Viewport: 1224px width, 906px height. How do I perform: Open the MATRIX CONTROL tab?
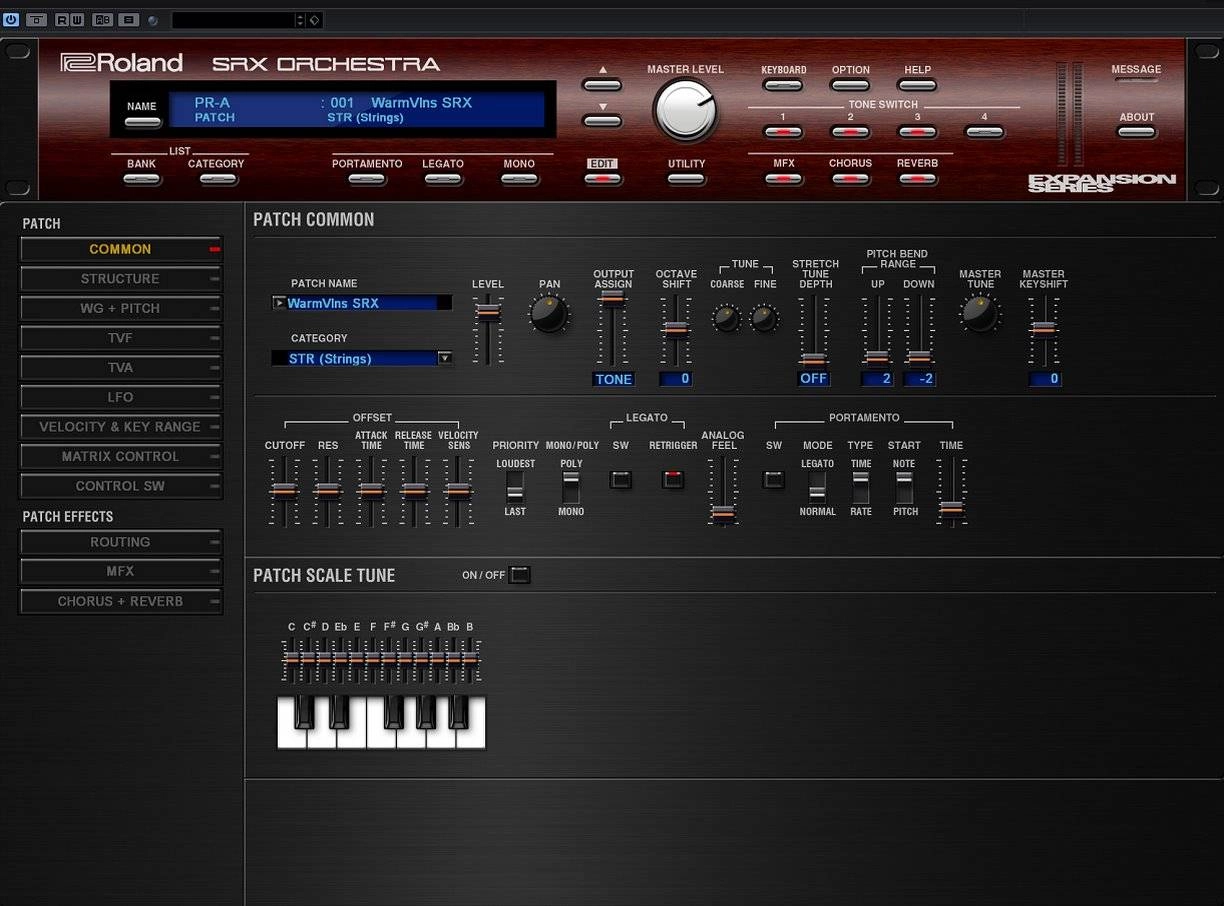tap(120, 456)
